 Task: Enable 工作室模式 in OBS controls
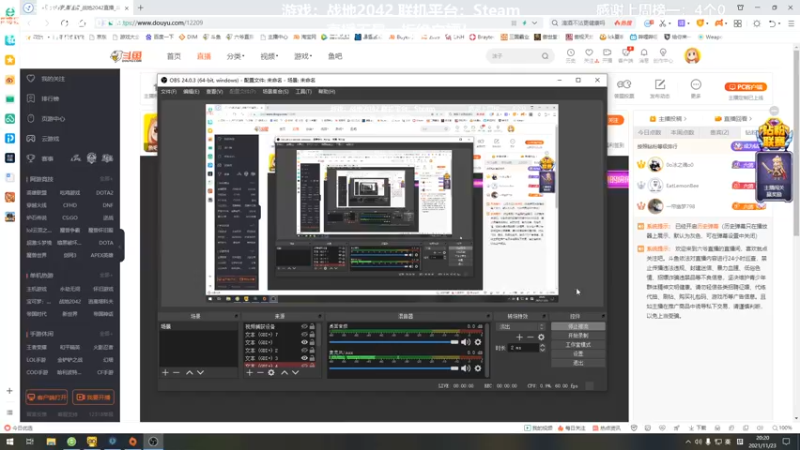tap(578, 345)
